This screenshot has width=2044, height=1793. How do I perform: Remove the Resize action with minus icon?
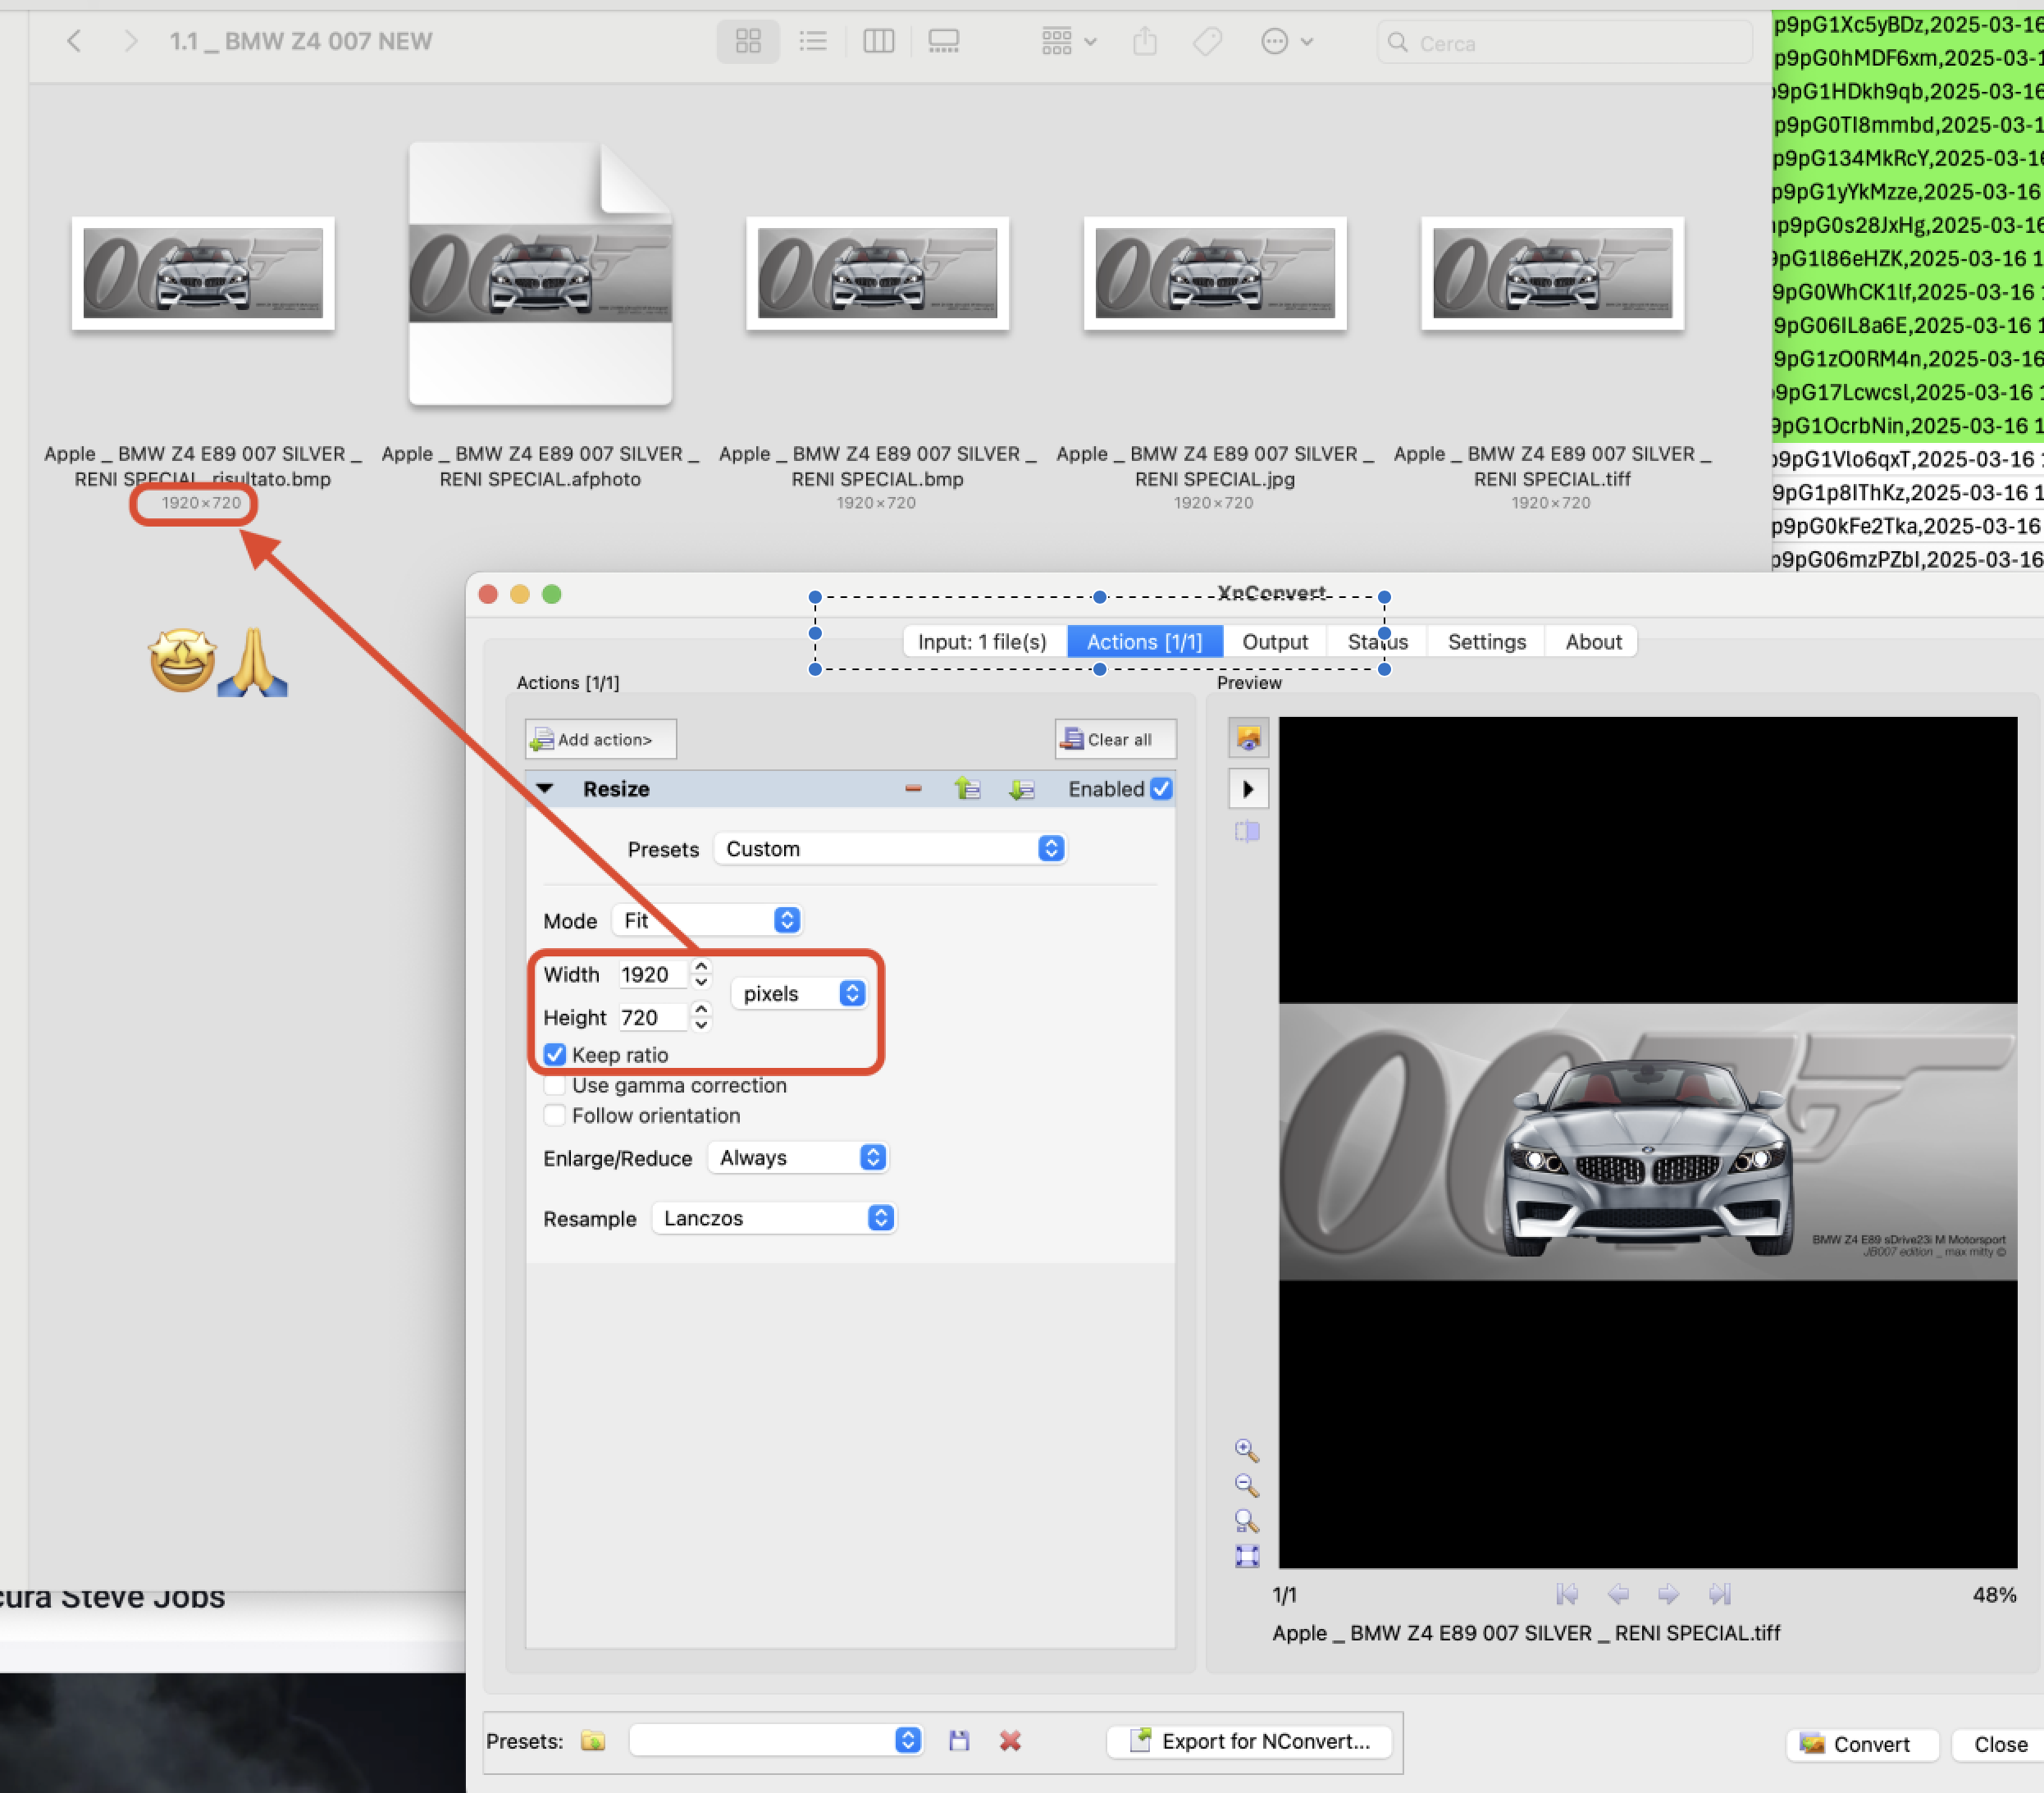pyautogui.click(x=913, y=789)
